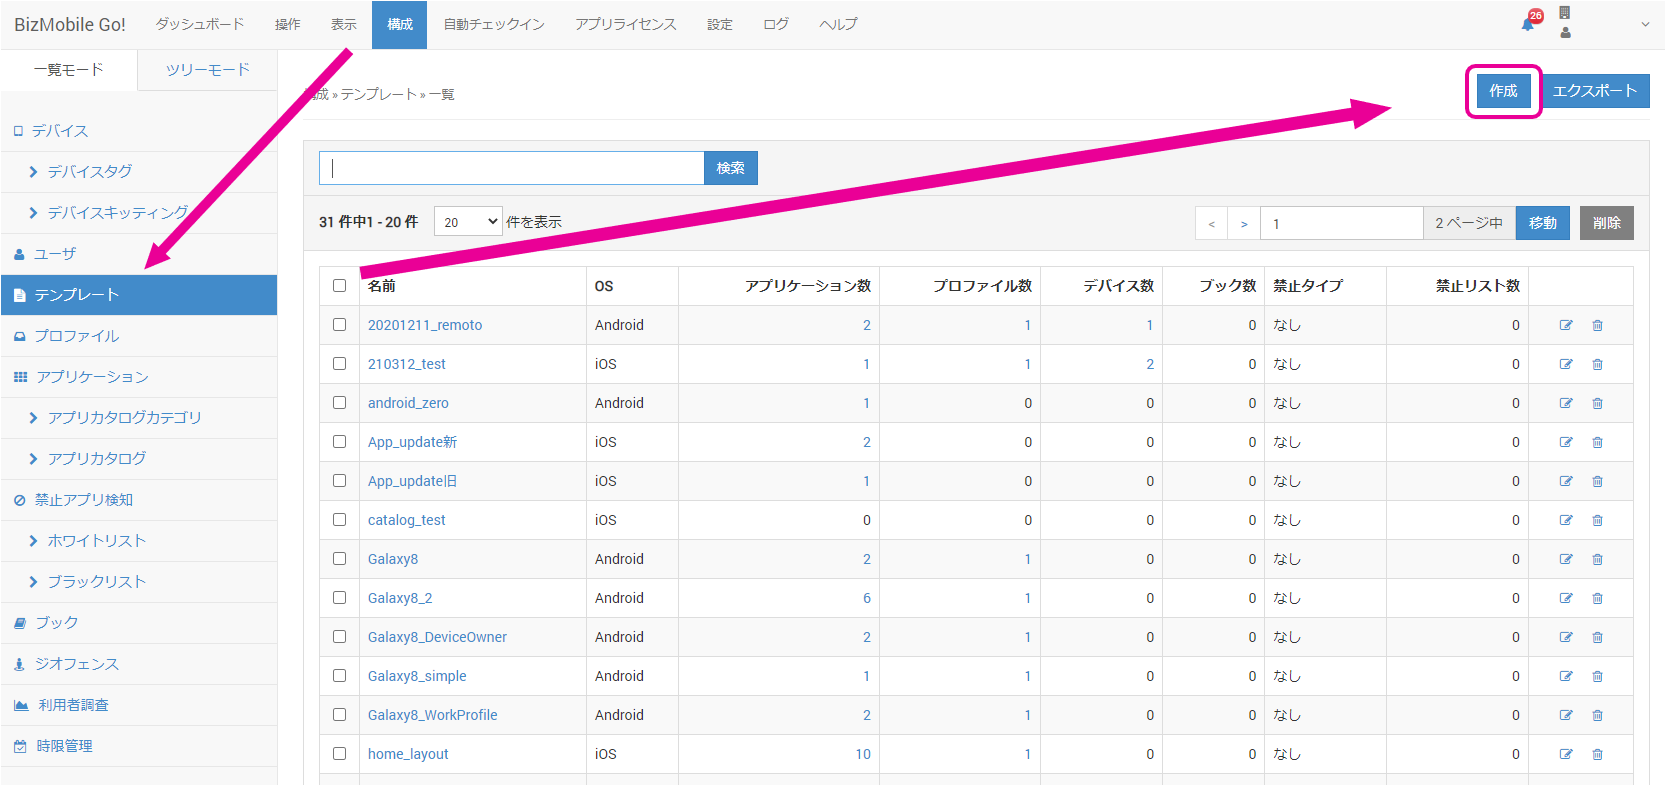Open the Galaxy8_DeviceOwner template link
This screenshot has height=787, width=1665.
point(437,637)
